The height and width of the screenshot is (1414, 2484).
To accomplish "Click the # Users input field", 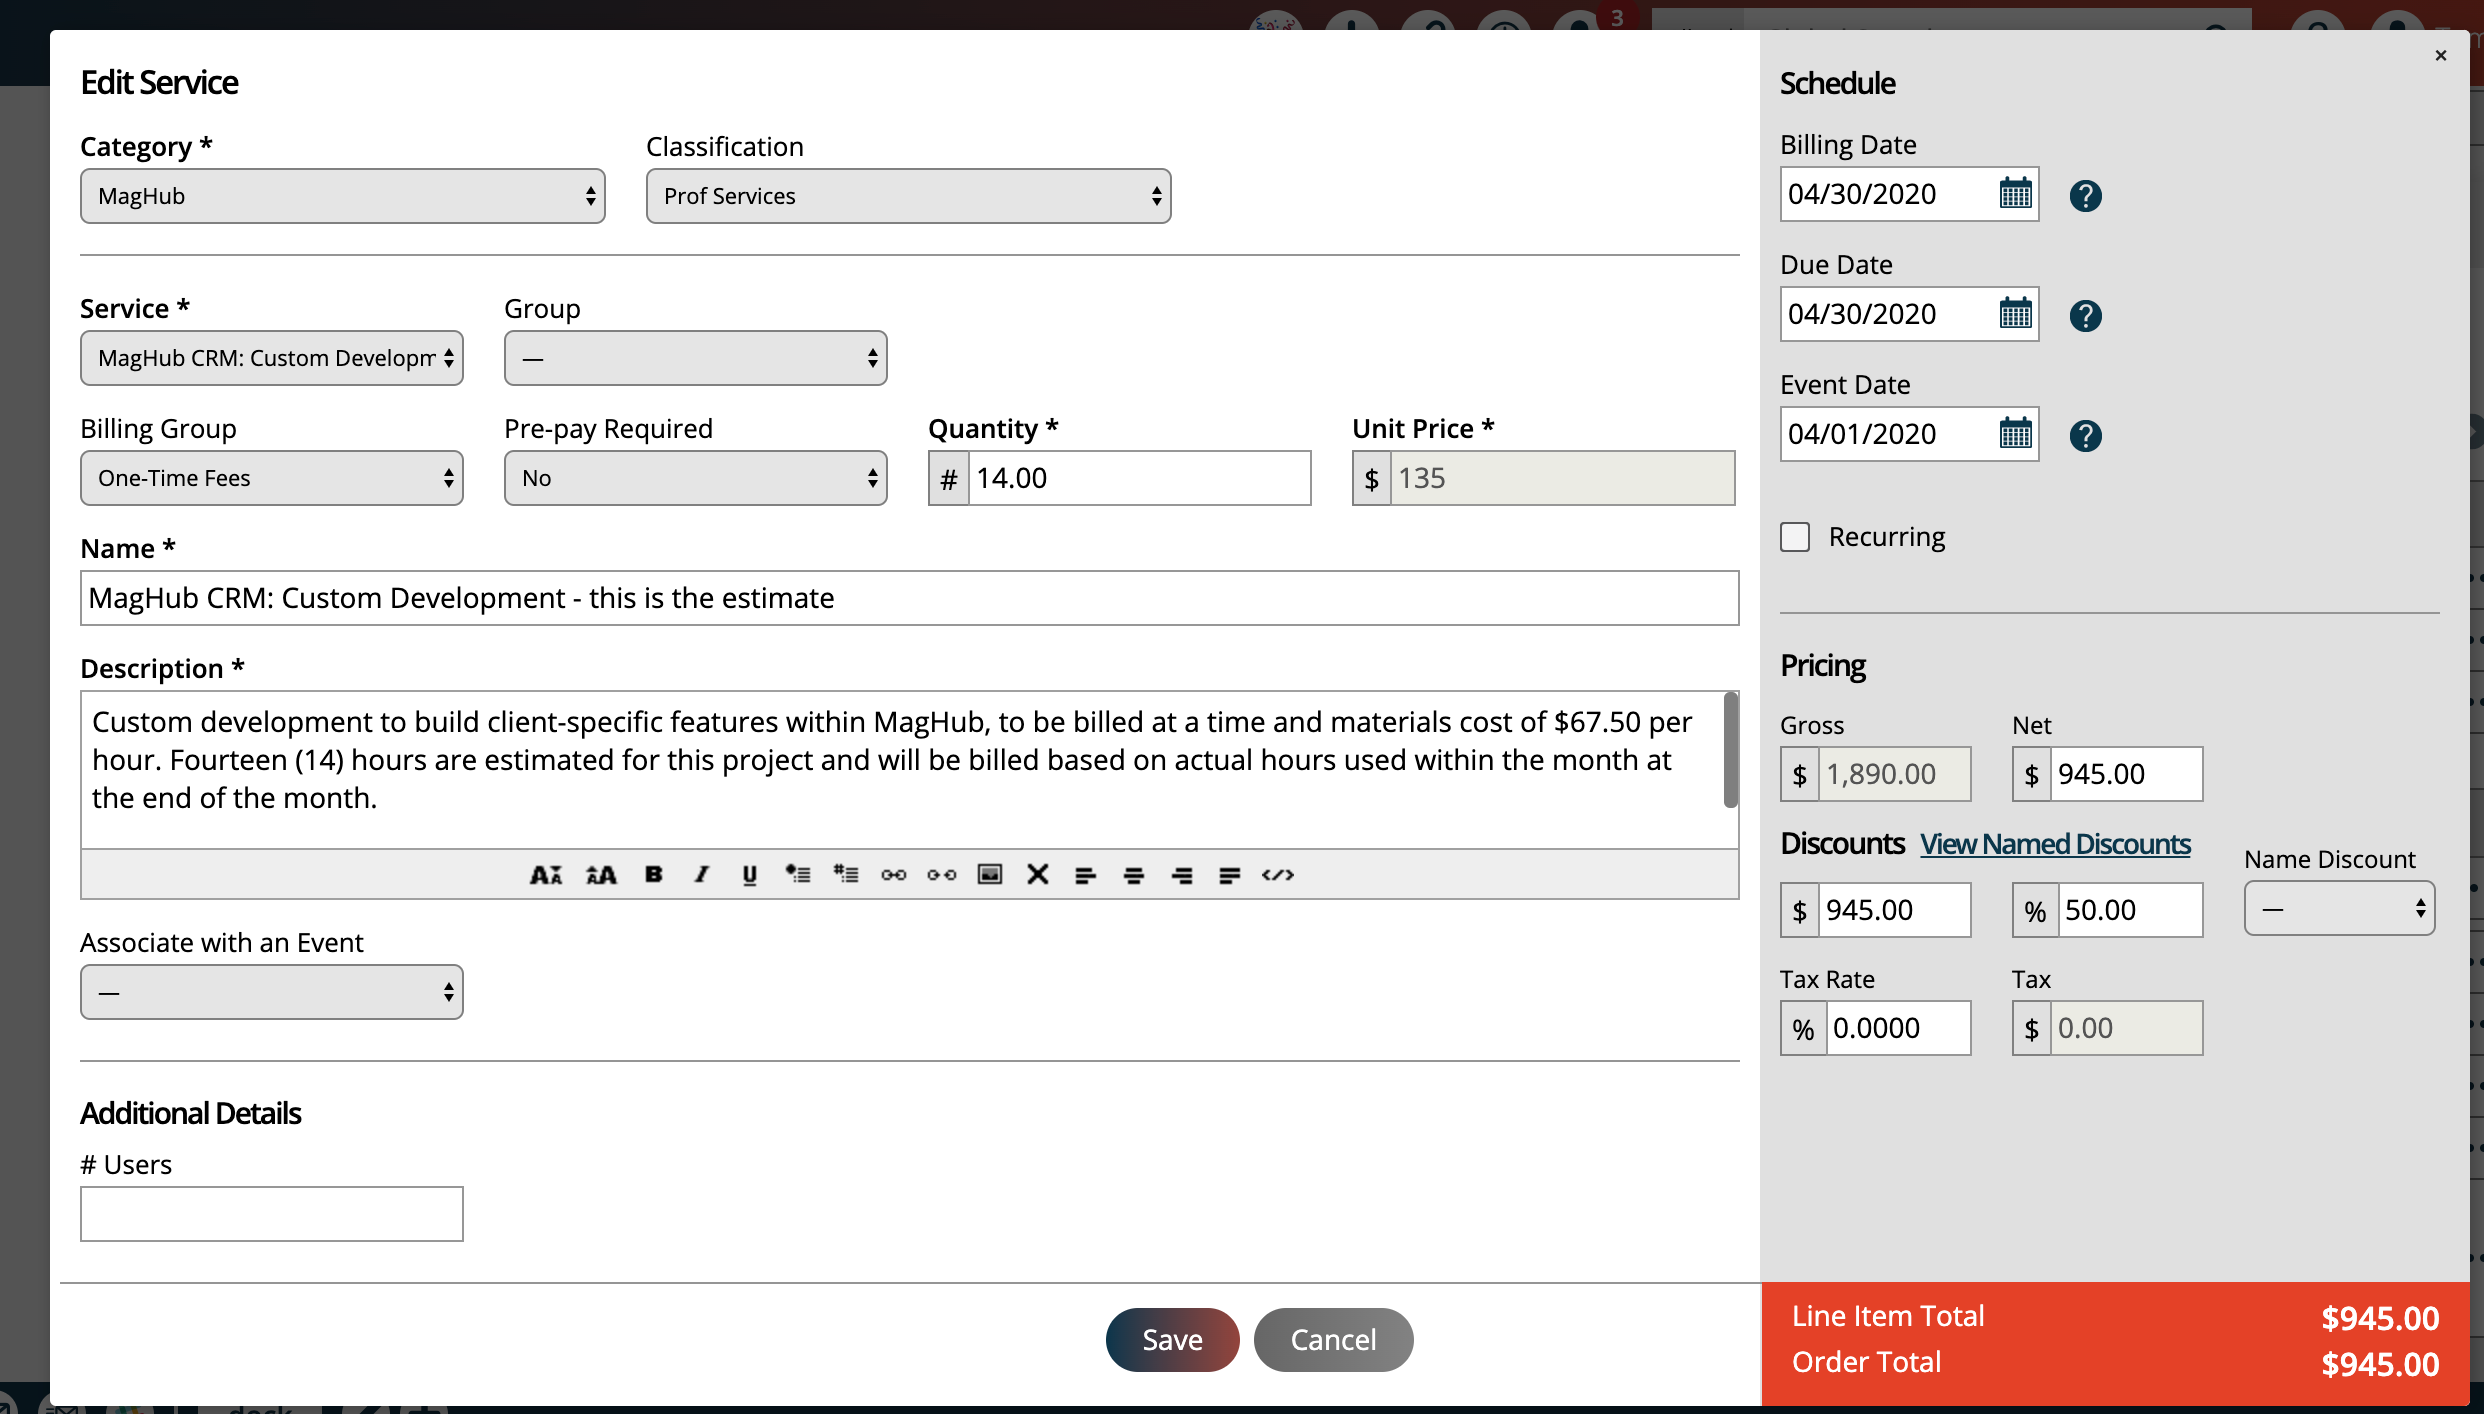I will pos(272,1214).
